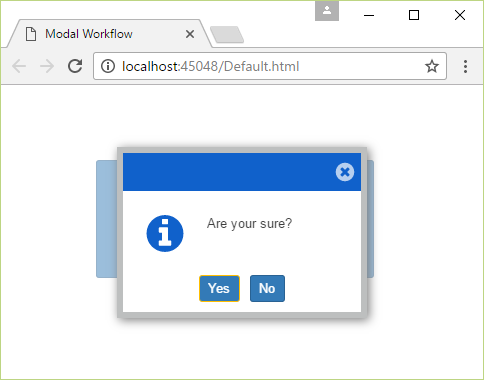Focus the address bar showing localhost:45048/Default.html
The image size is (484, 380).
[270, 66]
